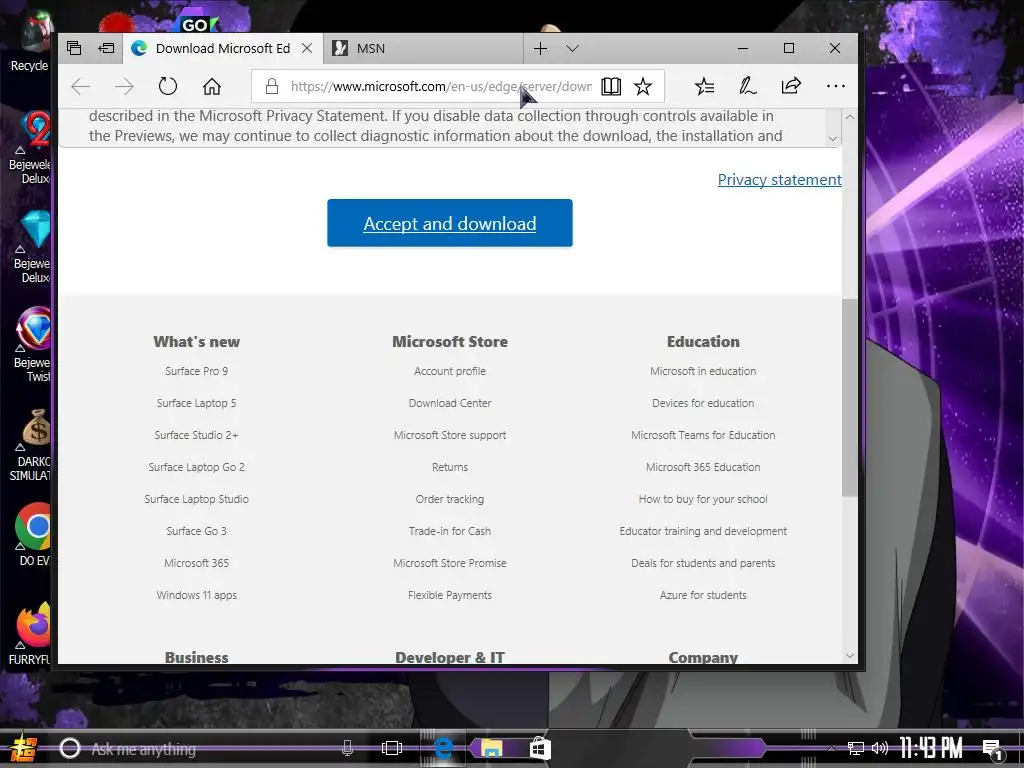Open Surface Studio 2+ link
The image size is (1024, 768).
pos(197,435)
